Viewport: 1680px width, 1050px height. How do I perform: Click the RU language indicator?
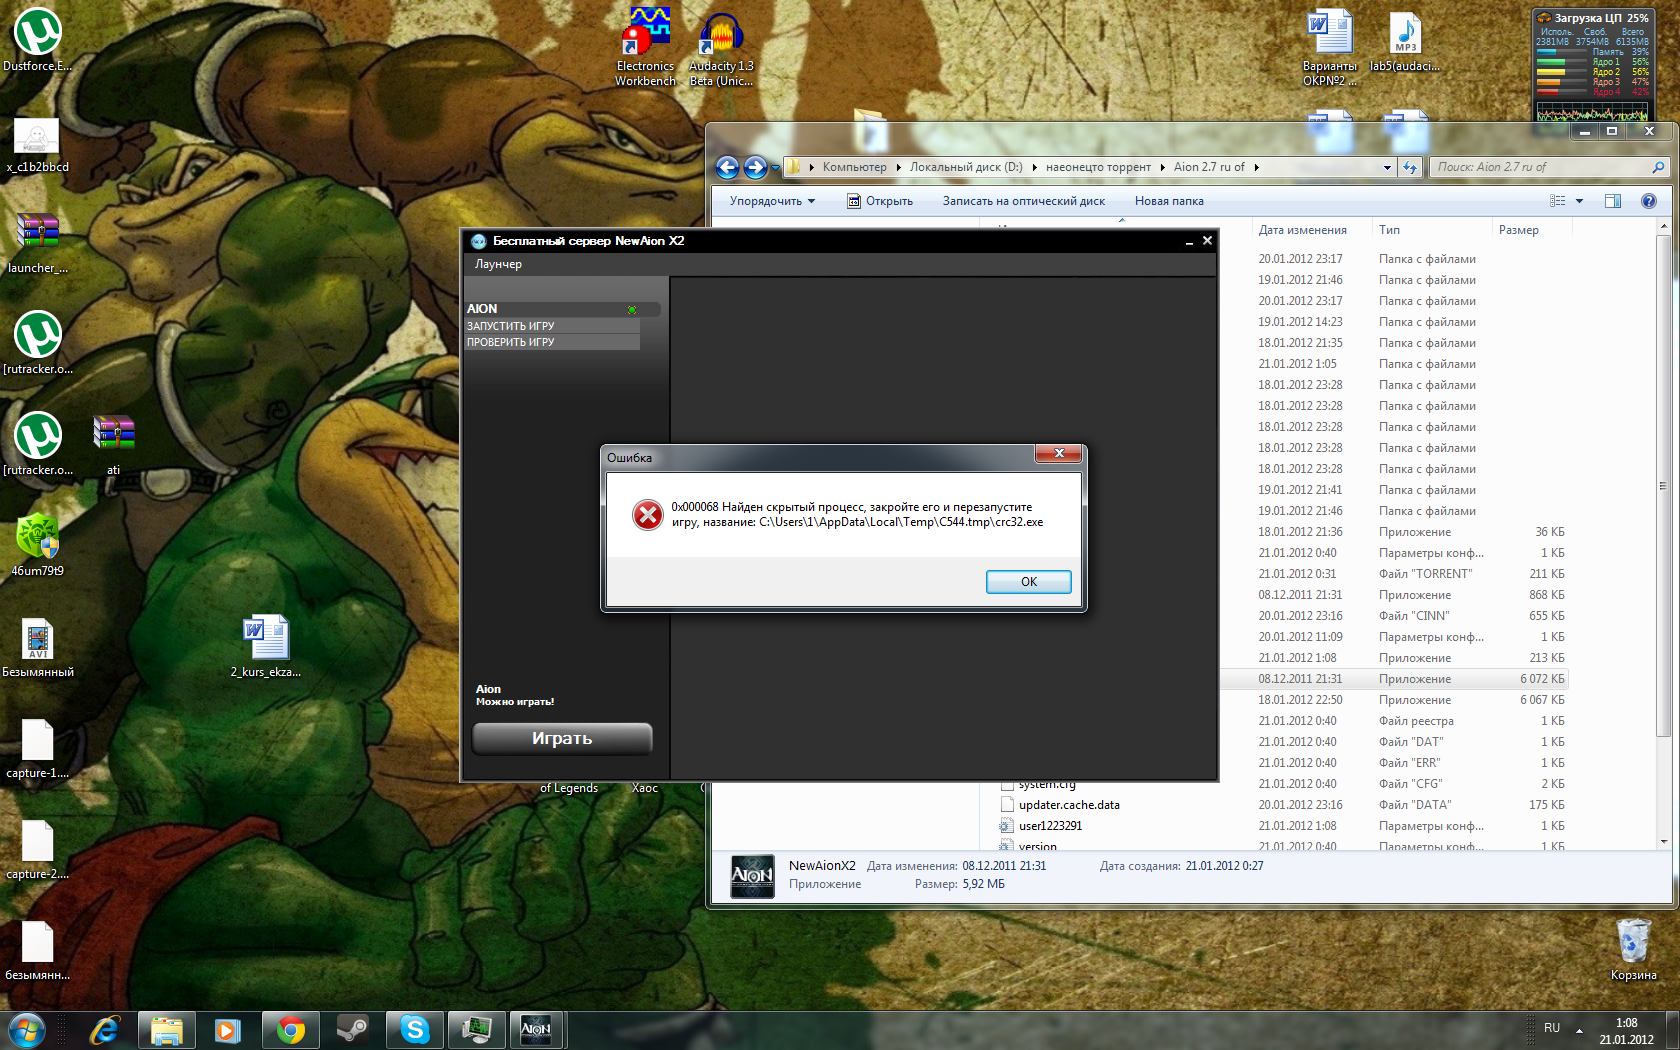tap(1552, 1028)
